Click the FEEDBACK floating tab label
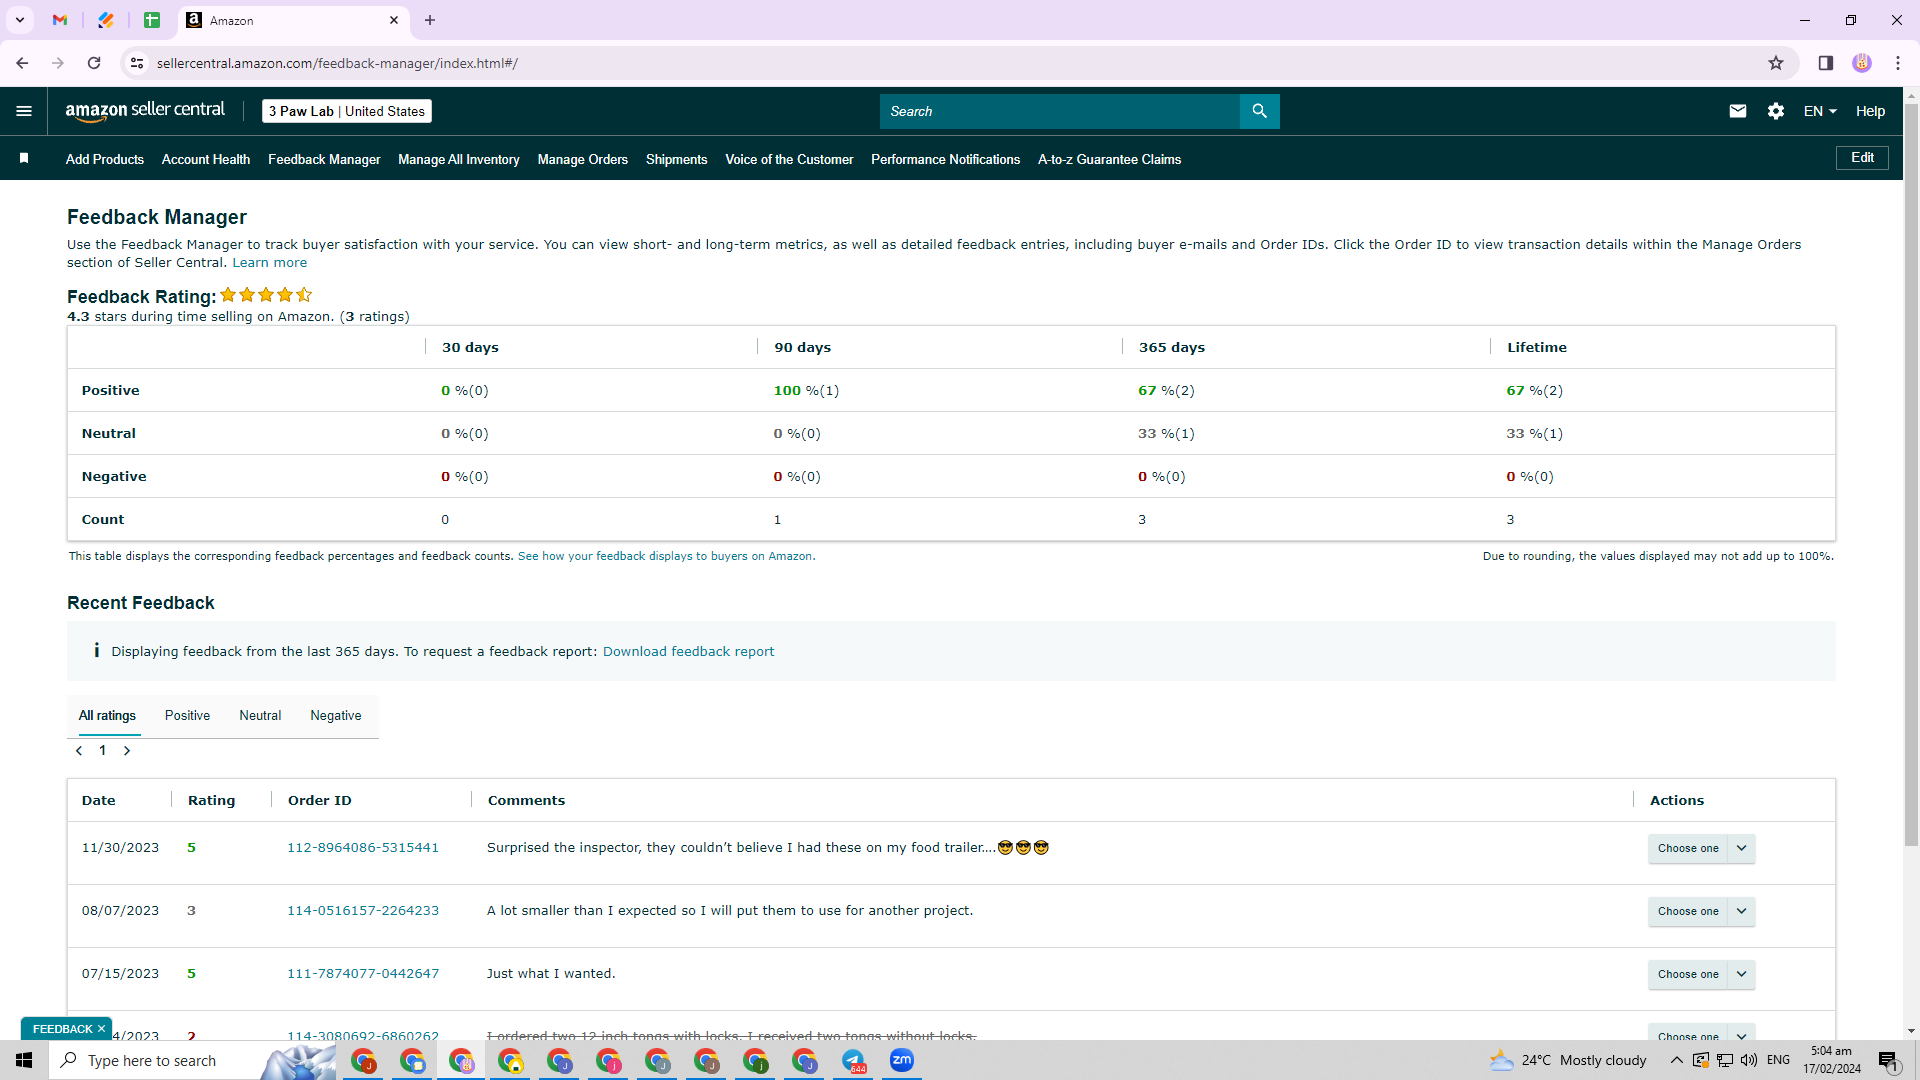The height and width of the screenshot is (1080, 1920). [62, 1029]
